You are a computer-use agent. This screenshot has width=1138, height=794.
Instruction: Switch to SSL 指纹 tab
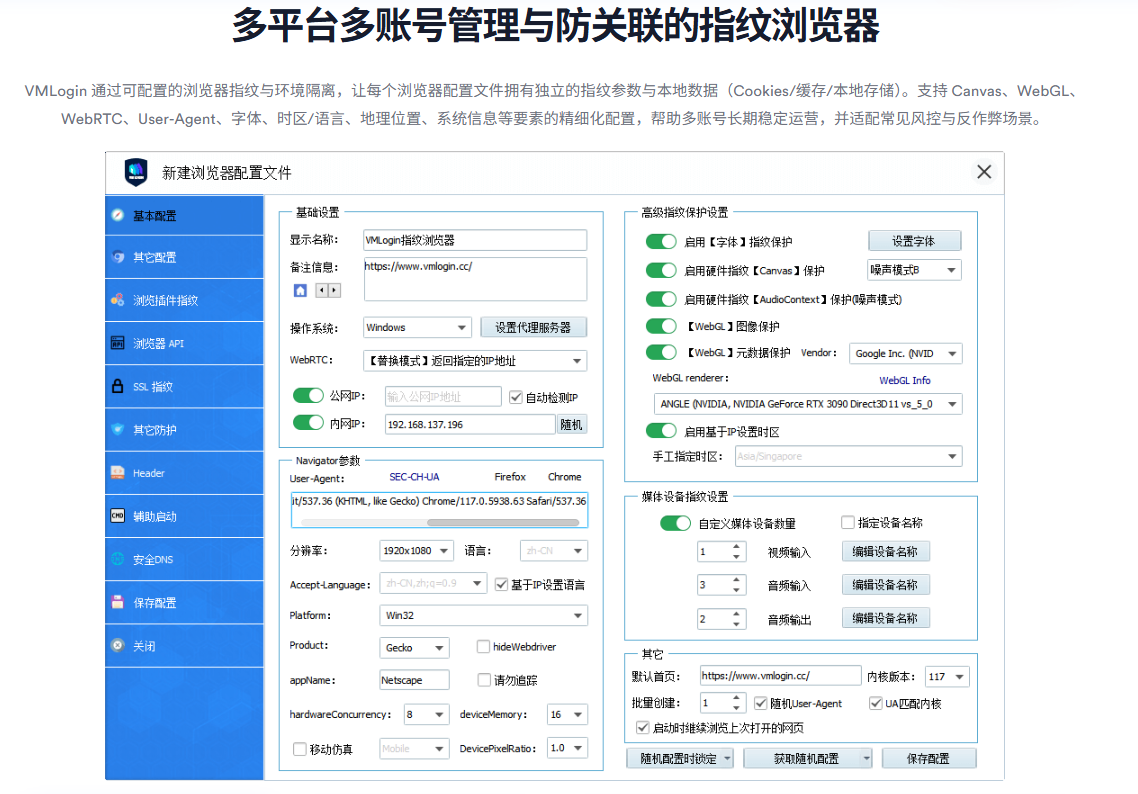(184, 387)
